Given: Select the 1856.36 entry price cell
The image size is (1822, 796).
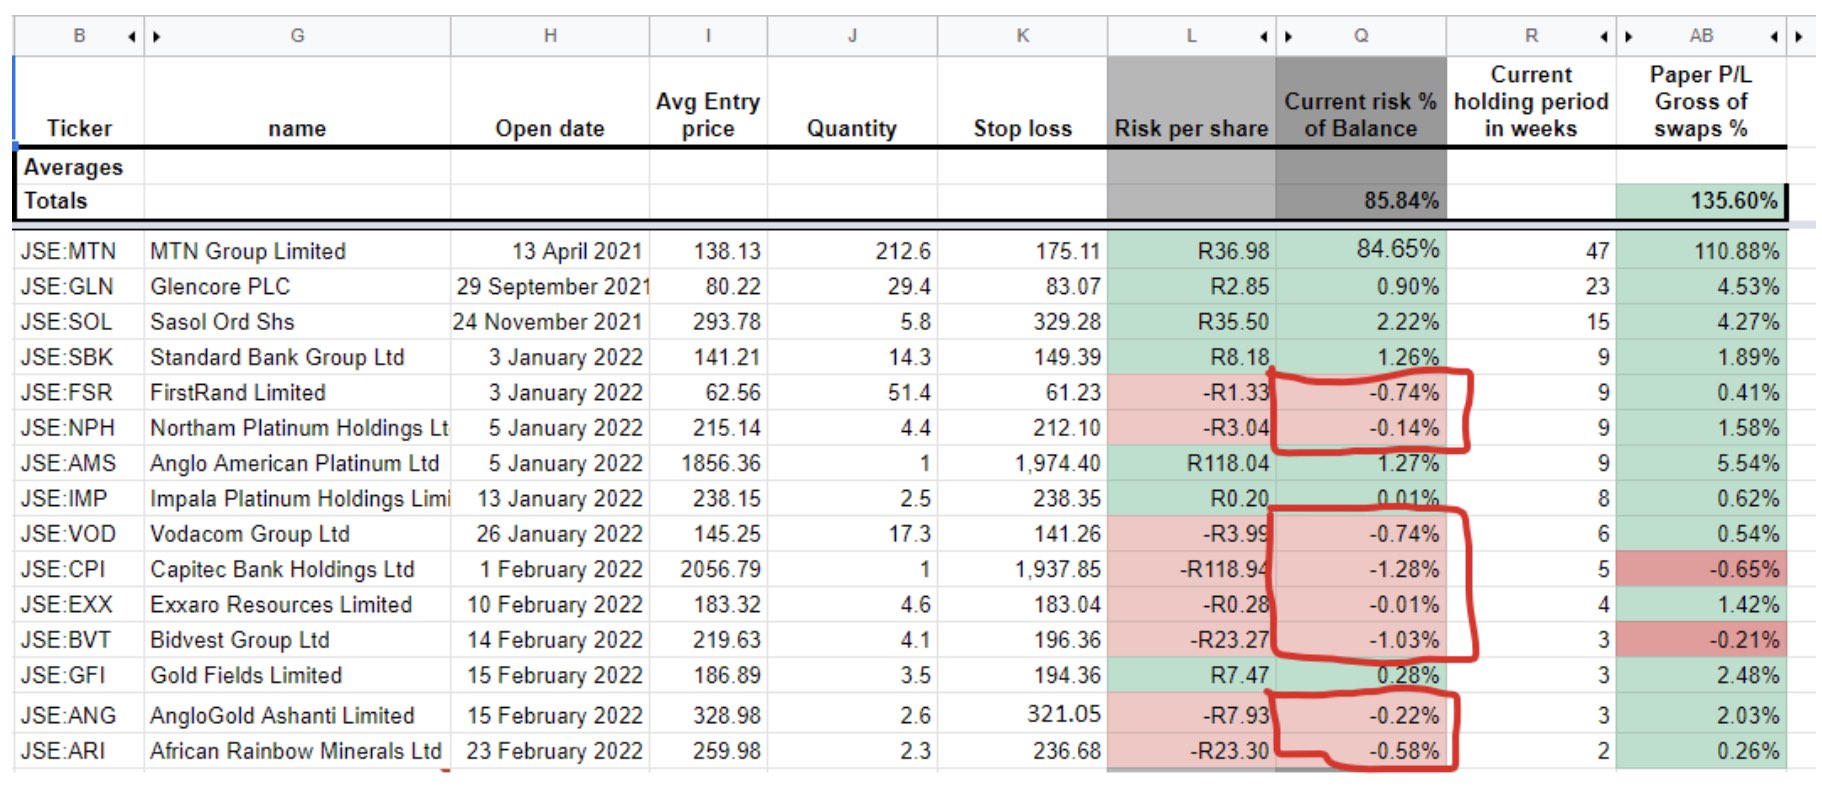Looking at the screenshot, I should pyautogui.click(x=708, y=464).
